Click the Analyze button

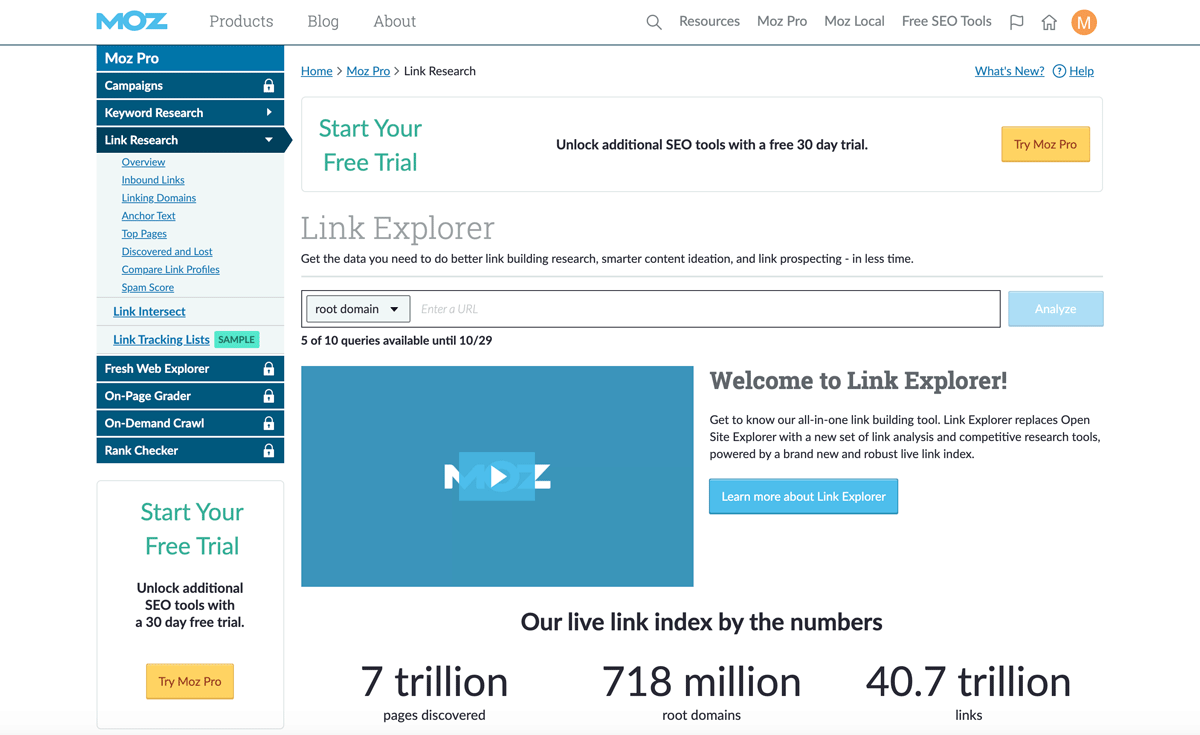click(1055, 309)
